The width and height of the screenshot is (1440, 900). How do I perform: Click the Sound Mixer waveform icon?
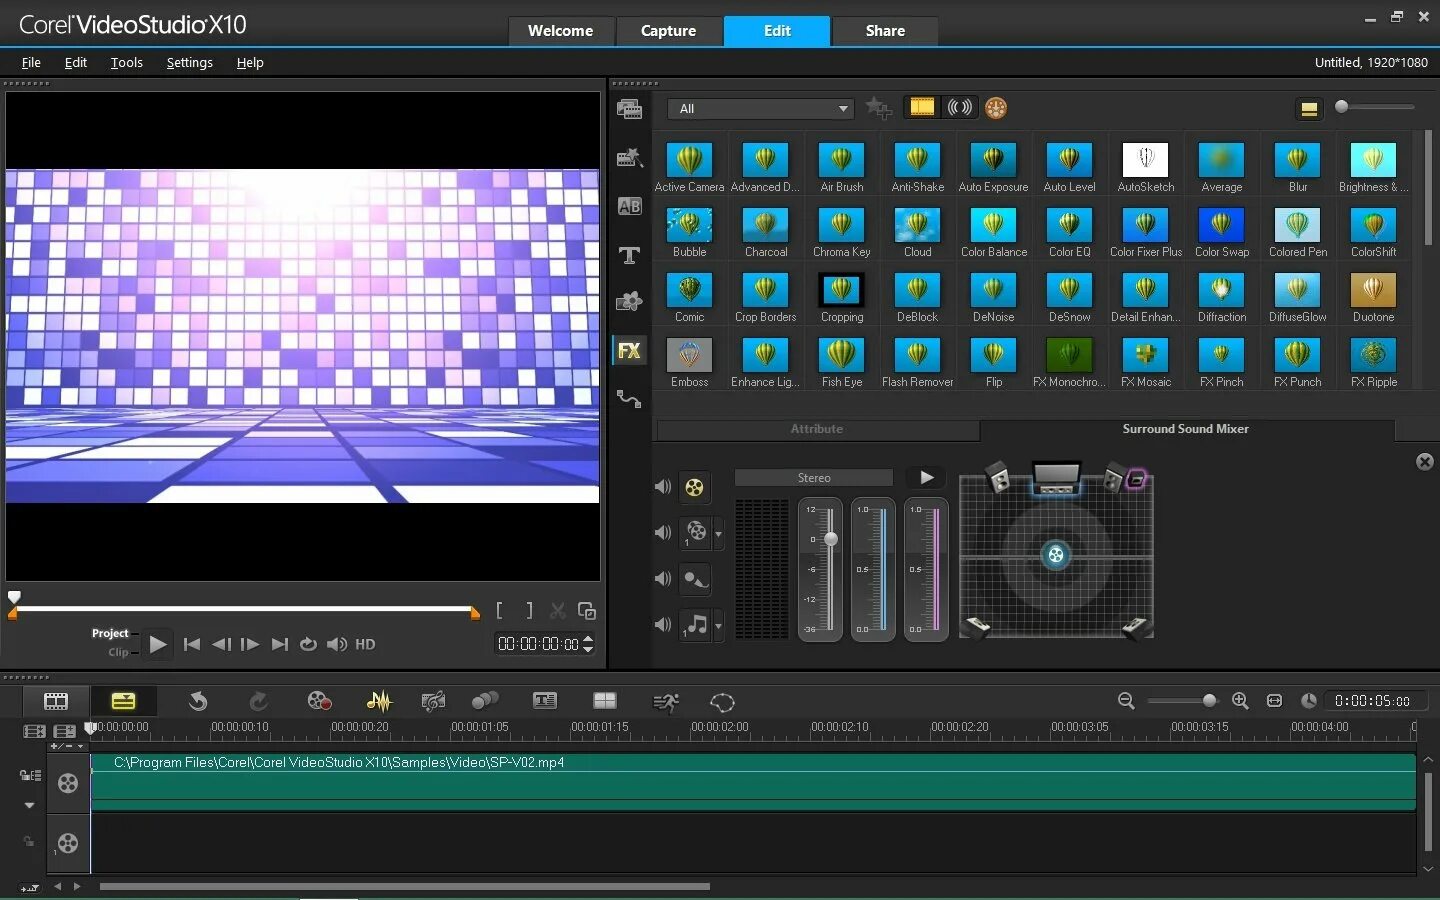click(379, 701)
